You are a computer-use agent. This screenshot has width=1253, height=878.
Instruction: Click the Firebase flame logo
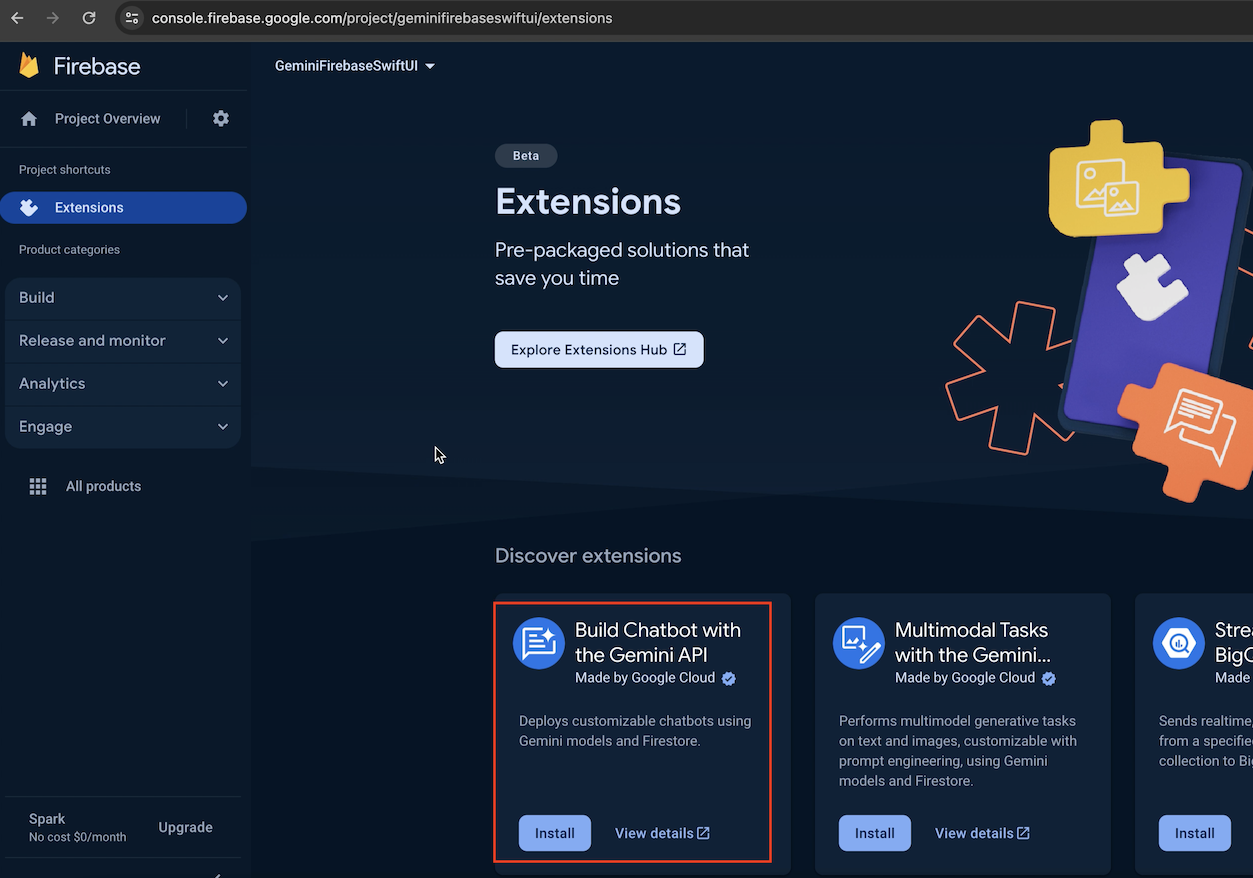click(x=29, y=66)
